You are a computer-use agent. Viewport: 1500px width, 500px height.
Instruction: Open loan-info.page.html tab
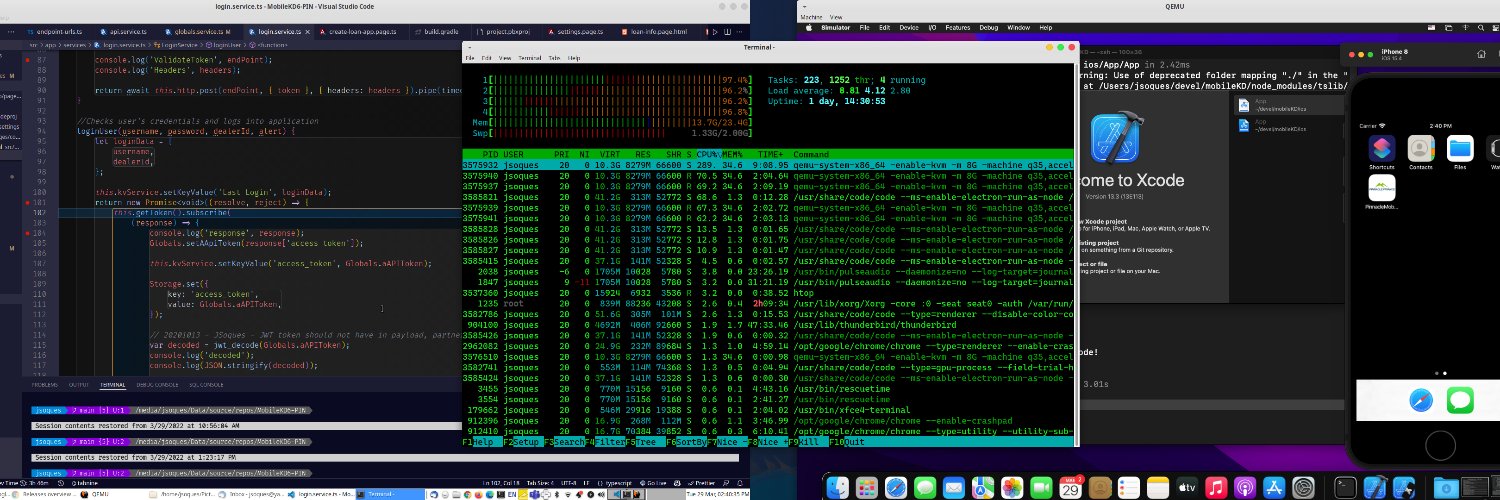click(652, 32)
